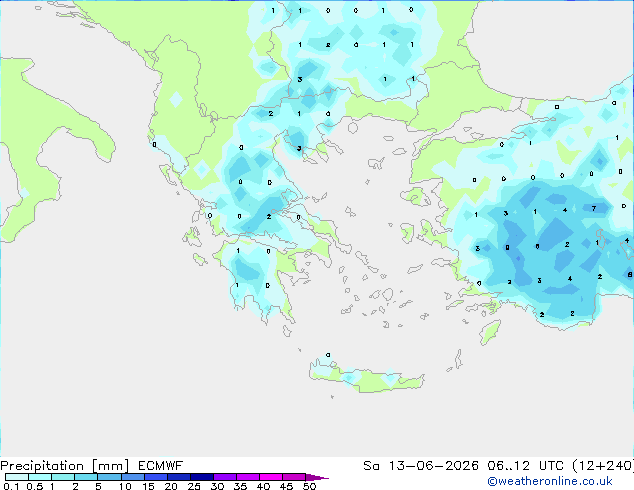Click the 20–25 mm dark blue swatch
This screenshot has height=490, width=634.
(x=179, y=477)
